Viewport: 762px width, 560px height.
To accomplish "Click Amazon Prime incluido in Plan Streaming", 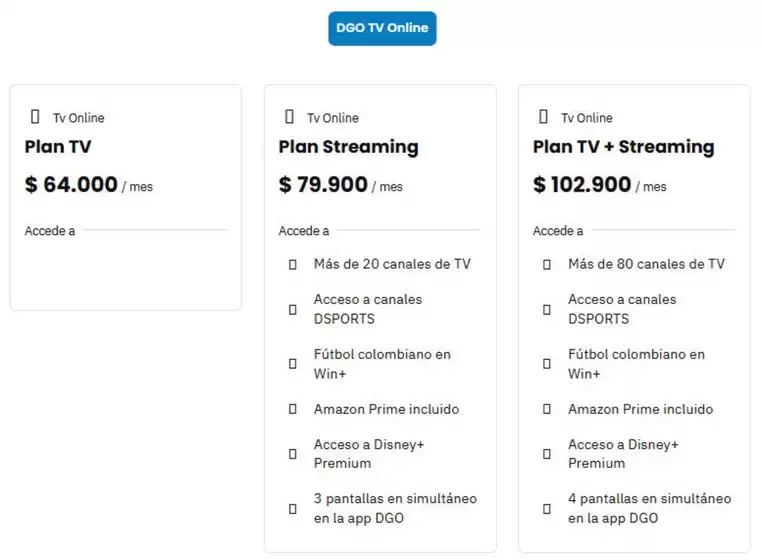I will (x=386, y=409).
